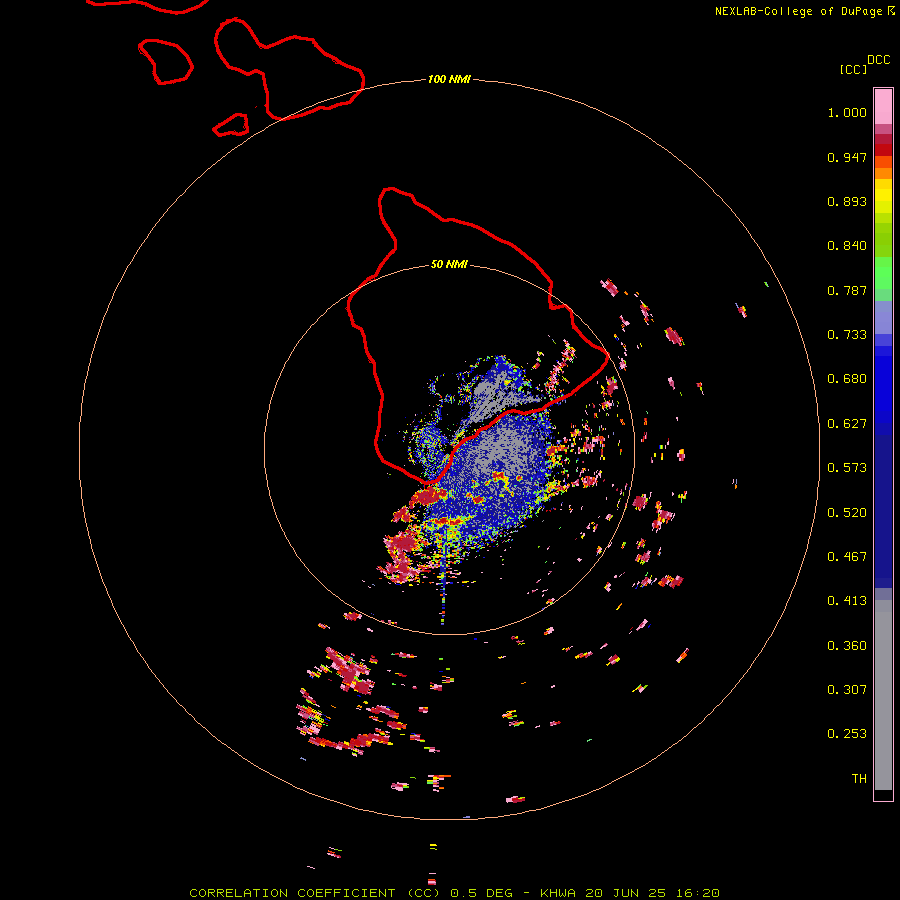The width and height of the screenshot is (900, 900).
Task: Click the 50 NMI range ring label
Action: (449, 264)
